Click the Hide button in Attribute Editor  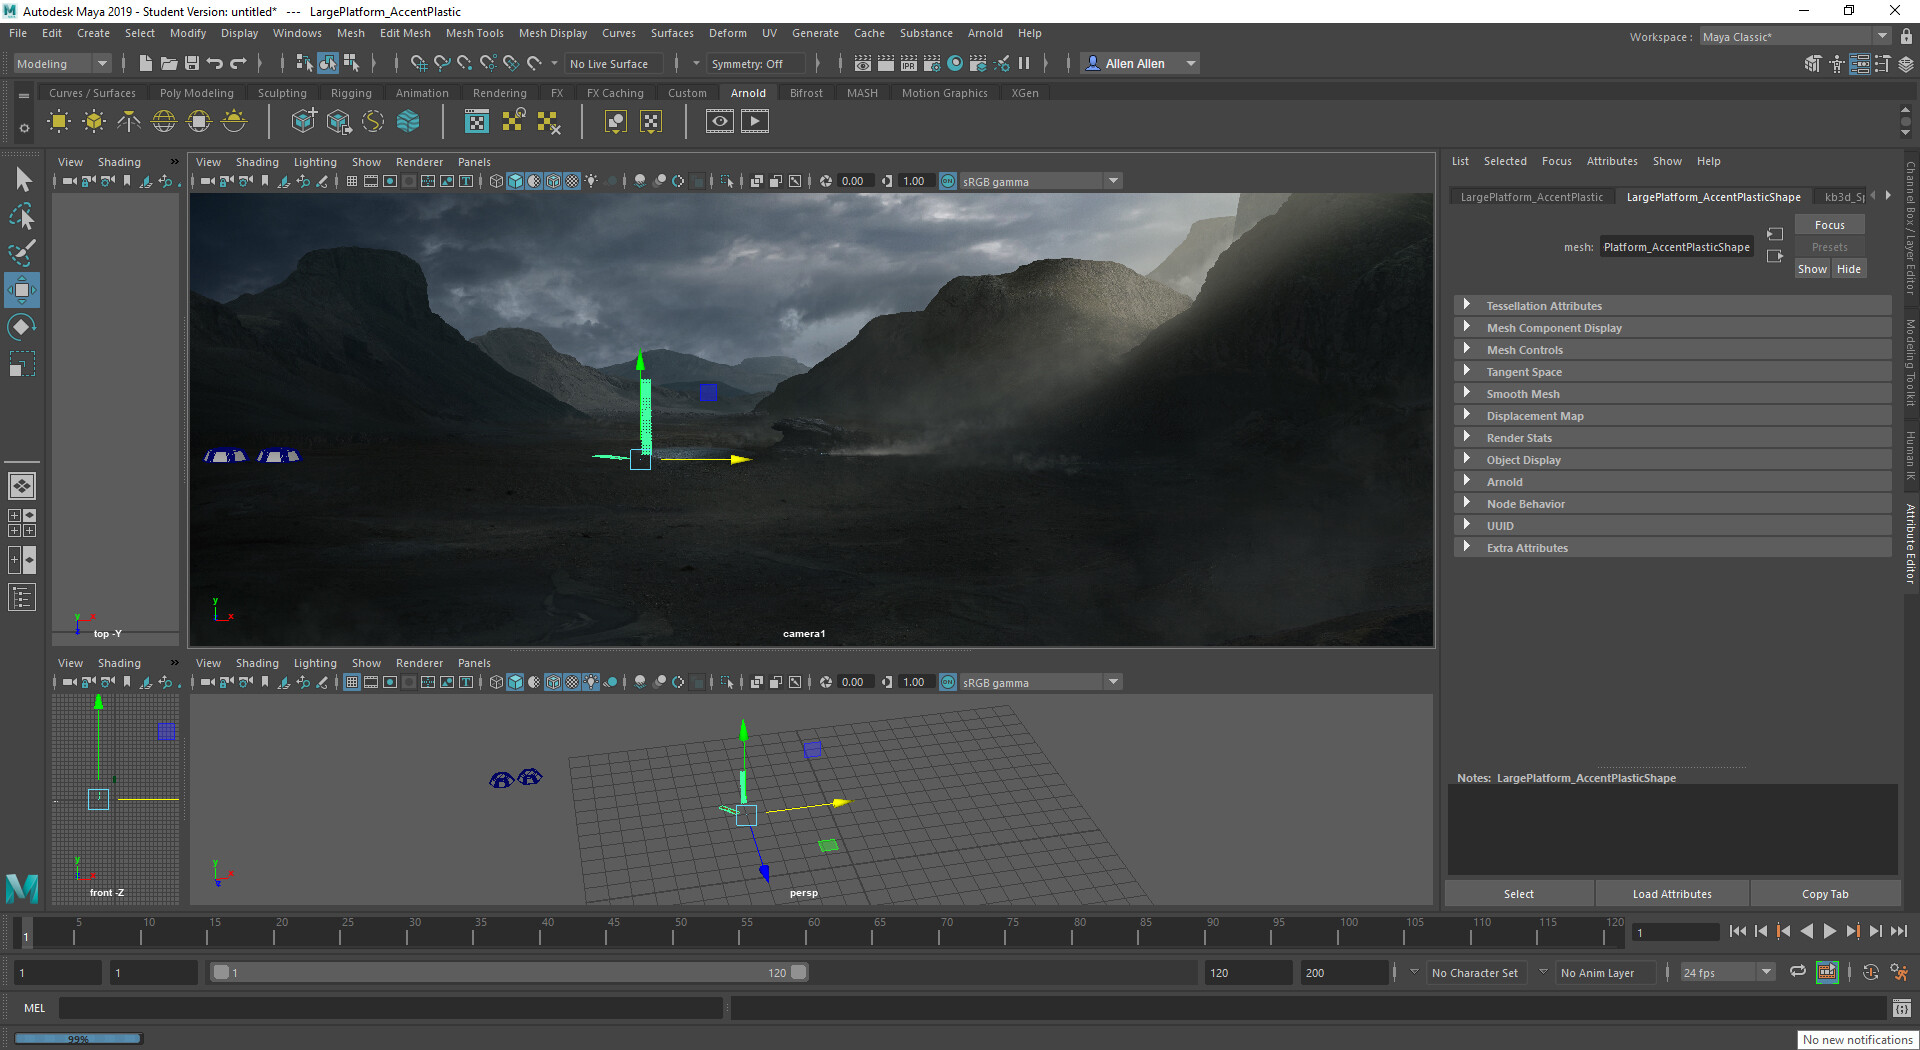point(1849,269)
